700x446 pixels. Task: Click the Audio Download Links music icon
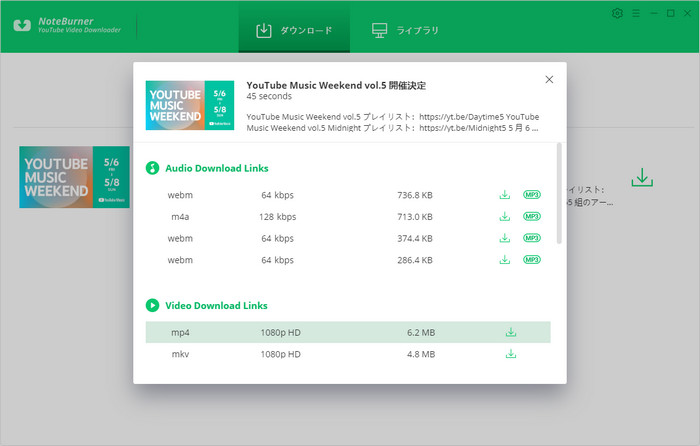pyautogui.click(x=152, y=168)
